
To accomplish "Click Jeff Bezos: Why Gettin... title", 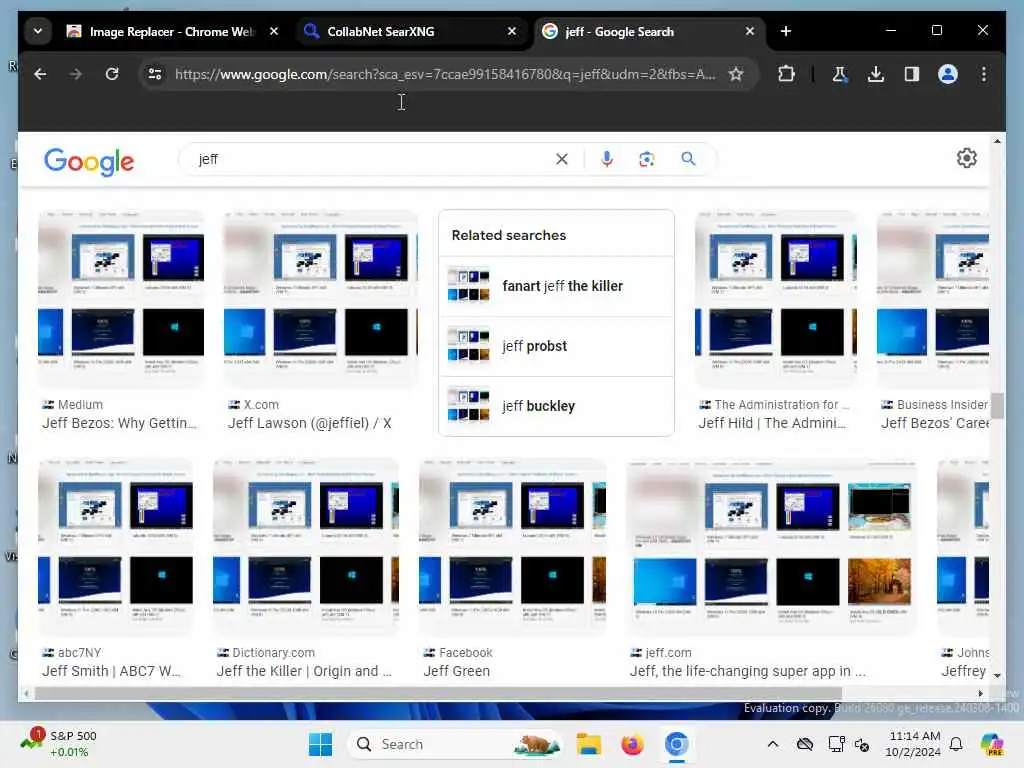I will click(x=120, y=423).
